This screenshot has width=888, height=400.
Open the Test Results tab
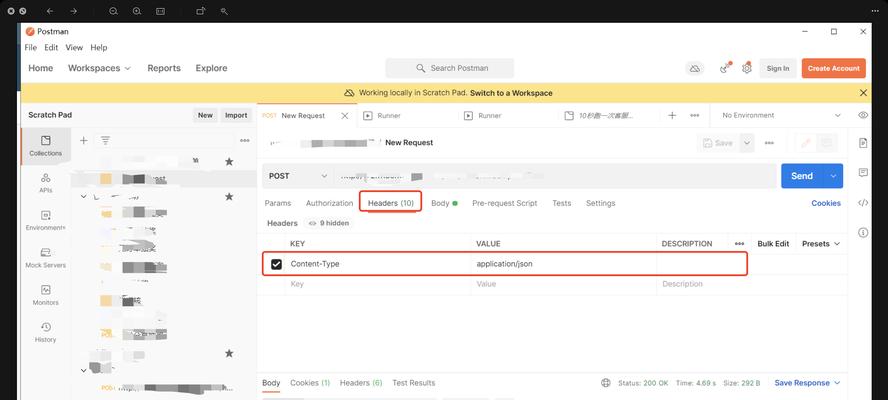pos(413,383)
